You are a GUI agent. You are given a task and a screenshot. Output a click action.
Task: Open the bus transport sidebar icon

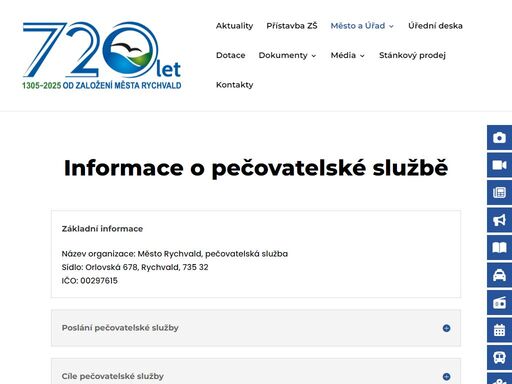pos(499,358)
